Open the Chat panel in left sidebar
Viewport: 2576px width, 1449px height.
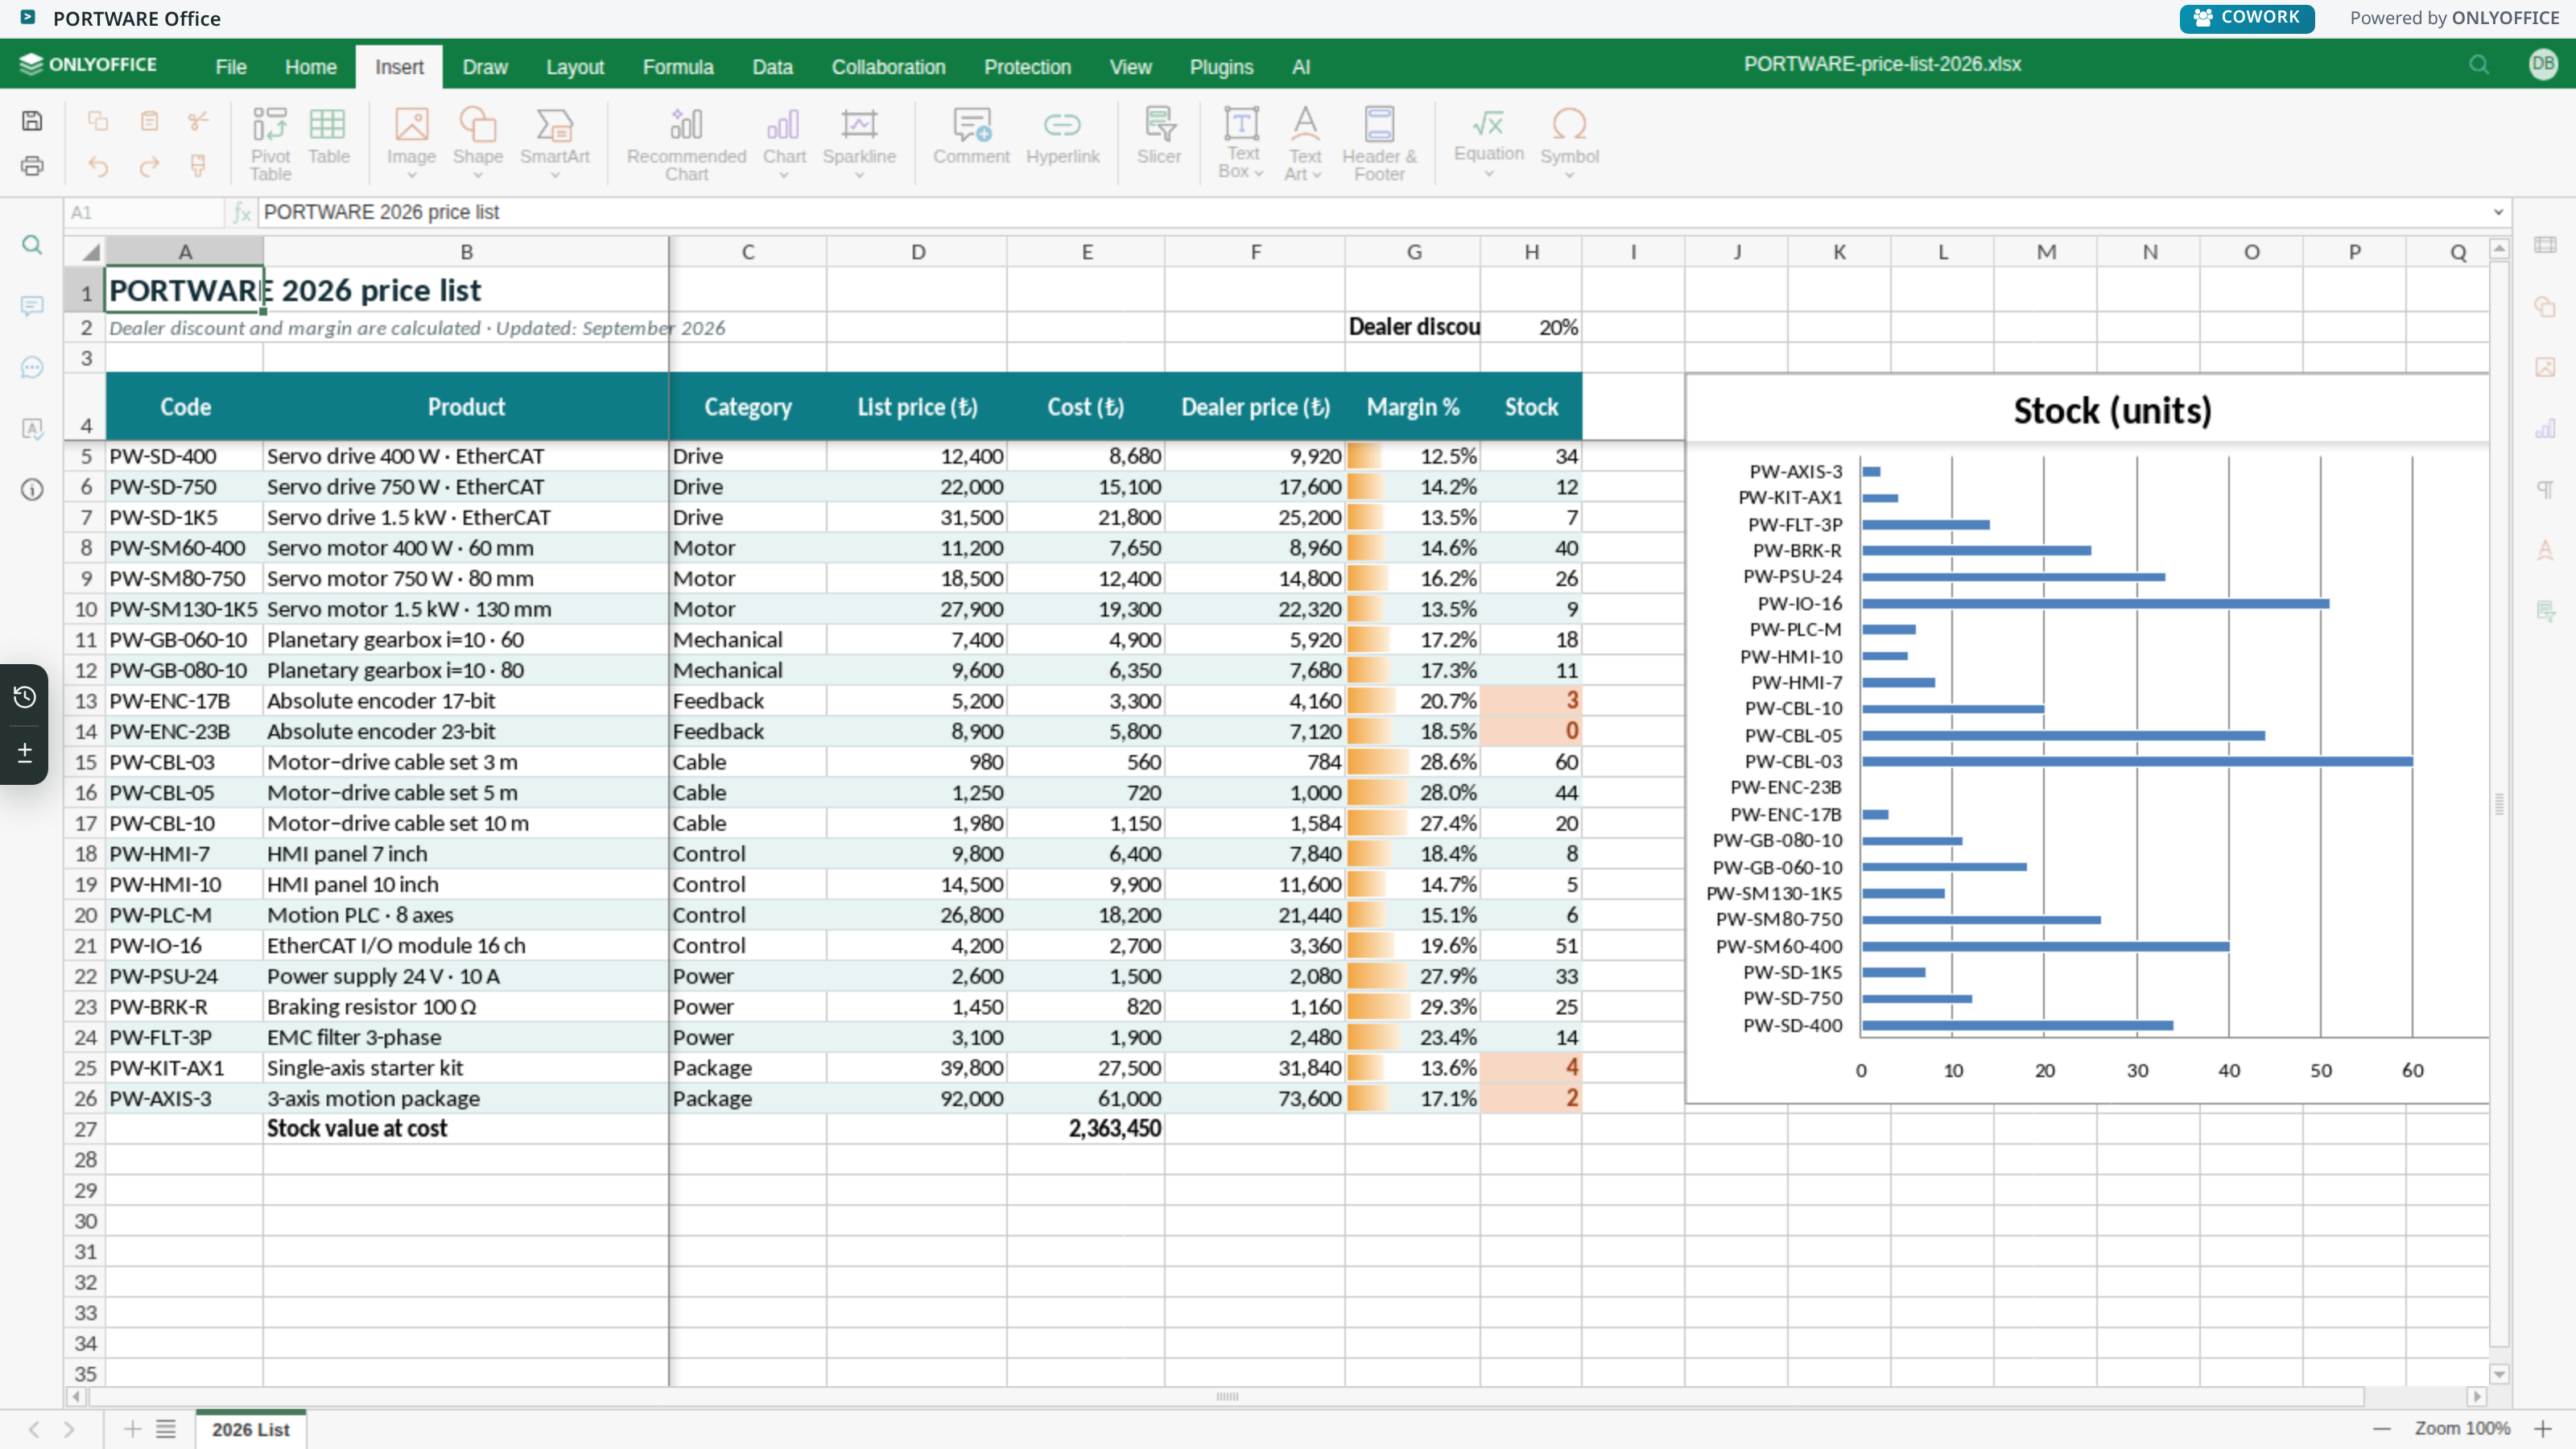32,367
